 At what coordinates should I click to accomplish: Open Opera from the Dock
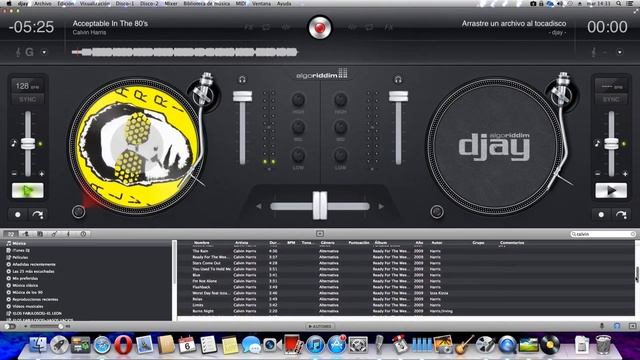click(x=123, y=345)
